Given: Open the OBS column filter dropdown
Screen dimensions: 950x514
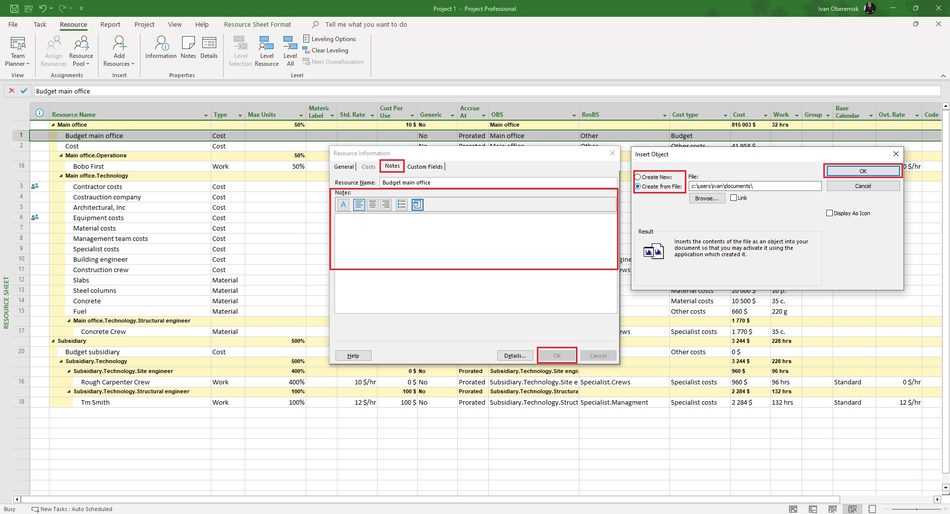Looking at the screenshot, I should (x=574, y=115).
